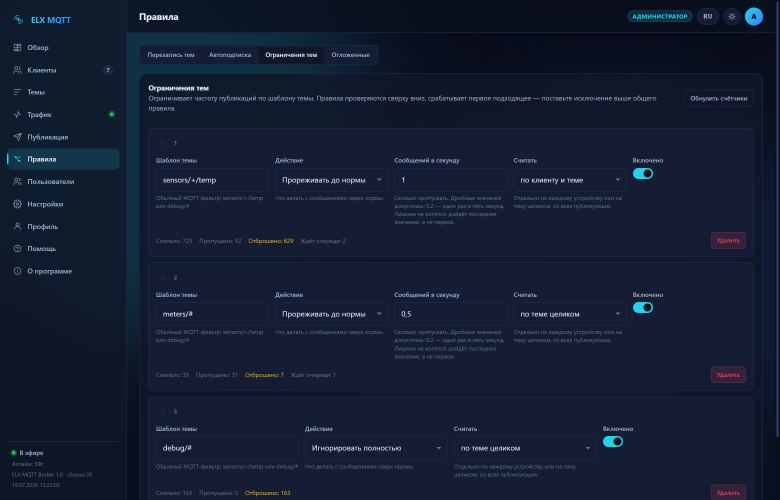Screen dimensions: 780x500
Task: Delete the meters/# rule
Action: (x=728, y=375)
